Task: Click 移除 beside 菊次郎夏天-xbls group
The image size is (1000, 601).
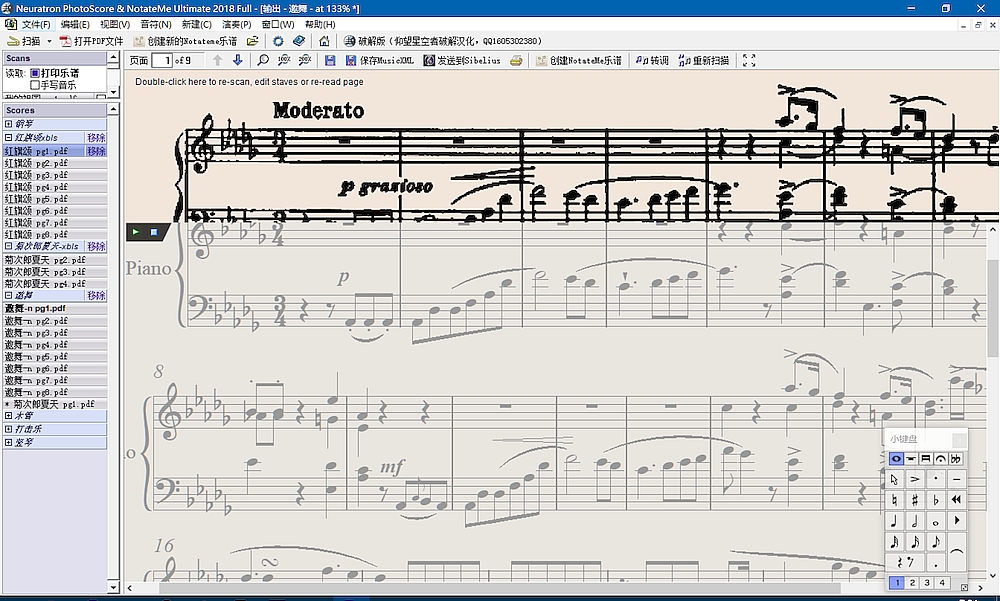Action: pos(96,246)
